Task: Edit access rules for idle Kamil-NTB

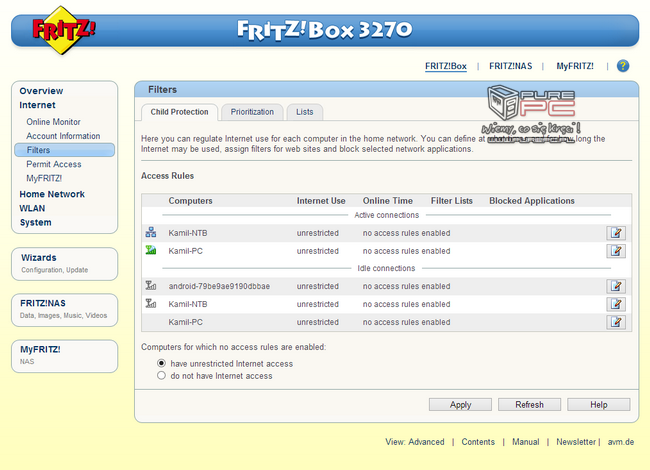Action: [616, 304]
